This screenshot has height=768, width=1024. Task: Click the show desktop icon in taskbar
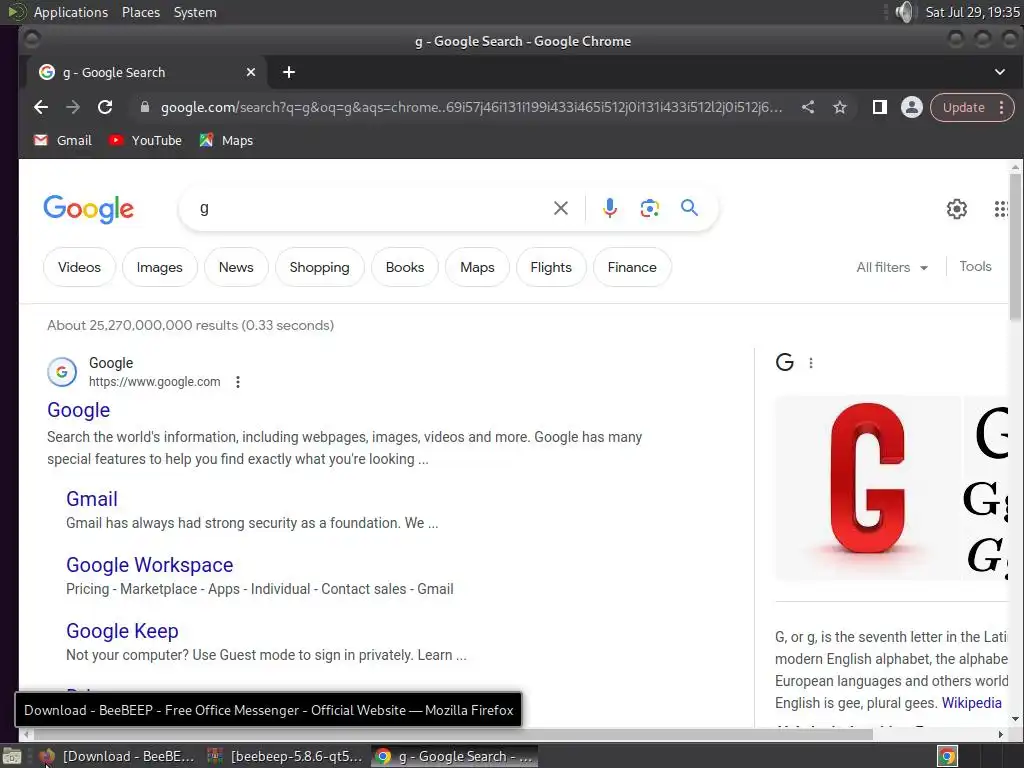[12, 757]
